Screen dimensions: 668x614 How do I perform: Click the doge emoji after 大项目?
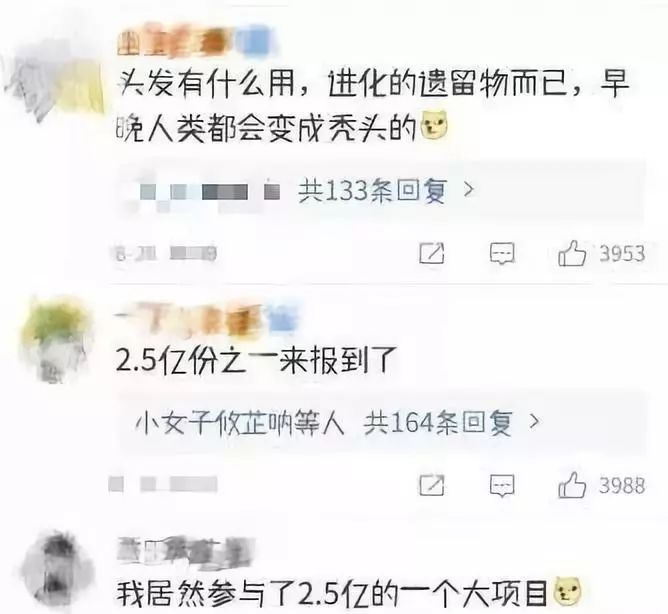pos(567,592)
